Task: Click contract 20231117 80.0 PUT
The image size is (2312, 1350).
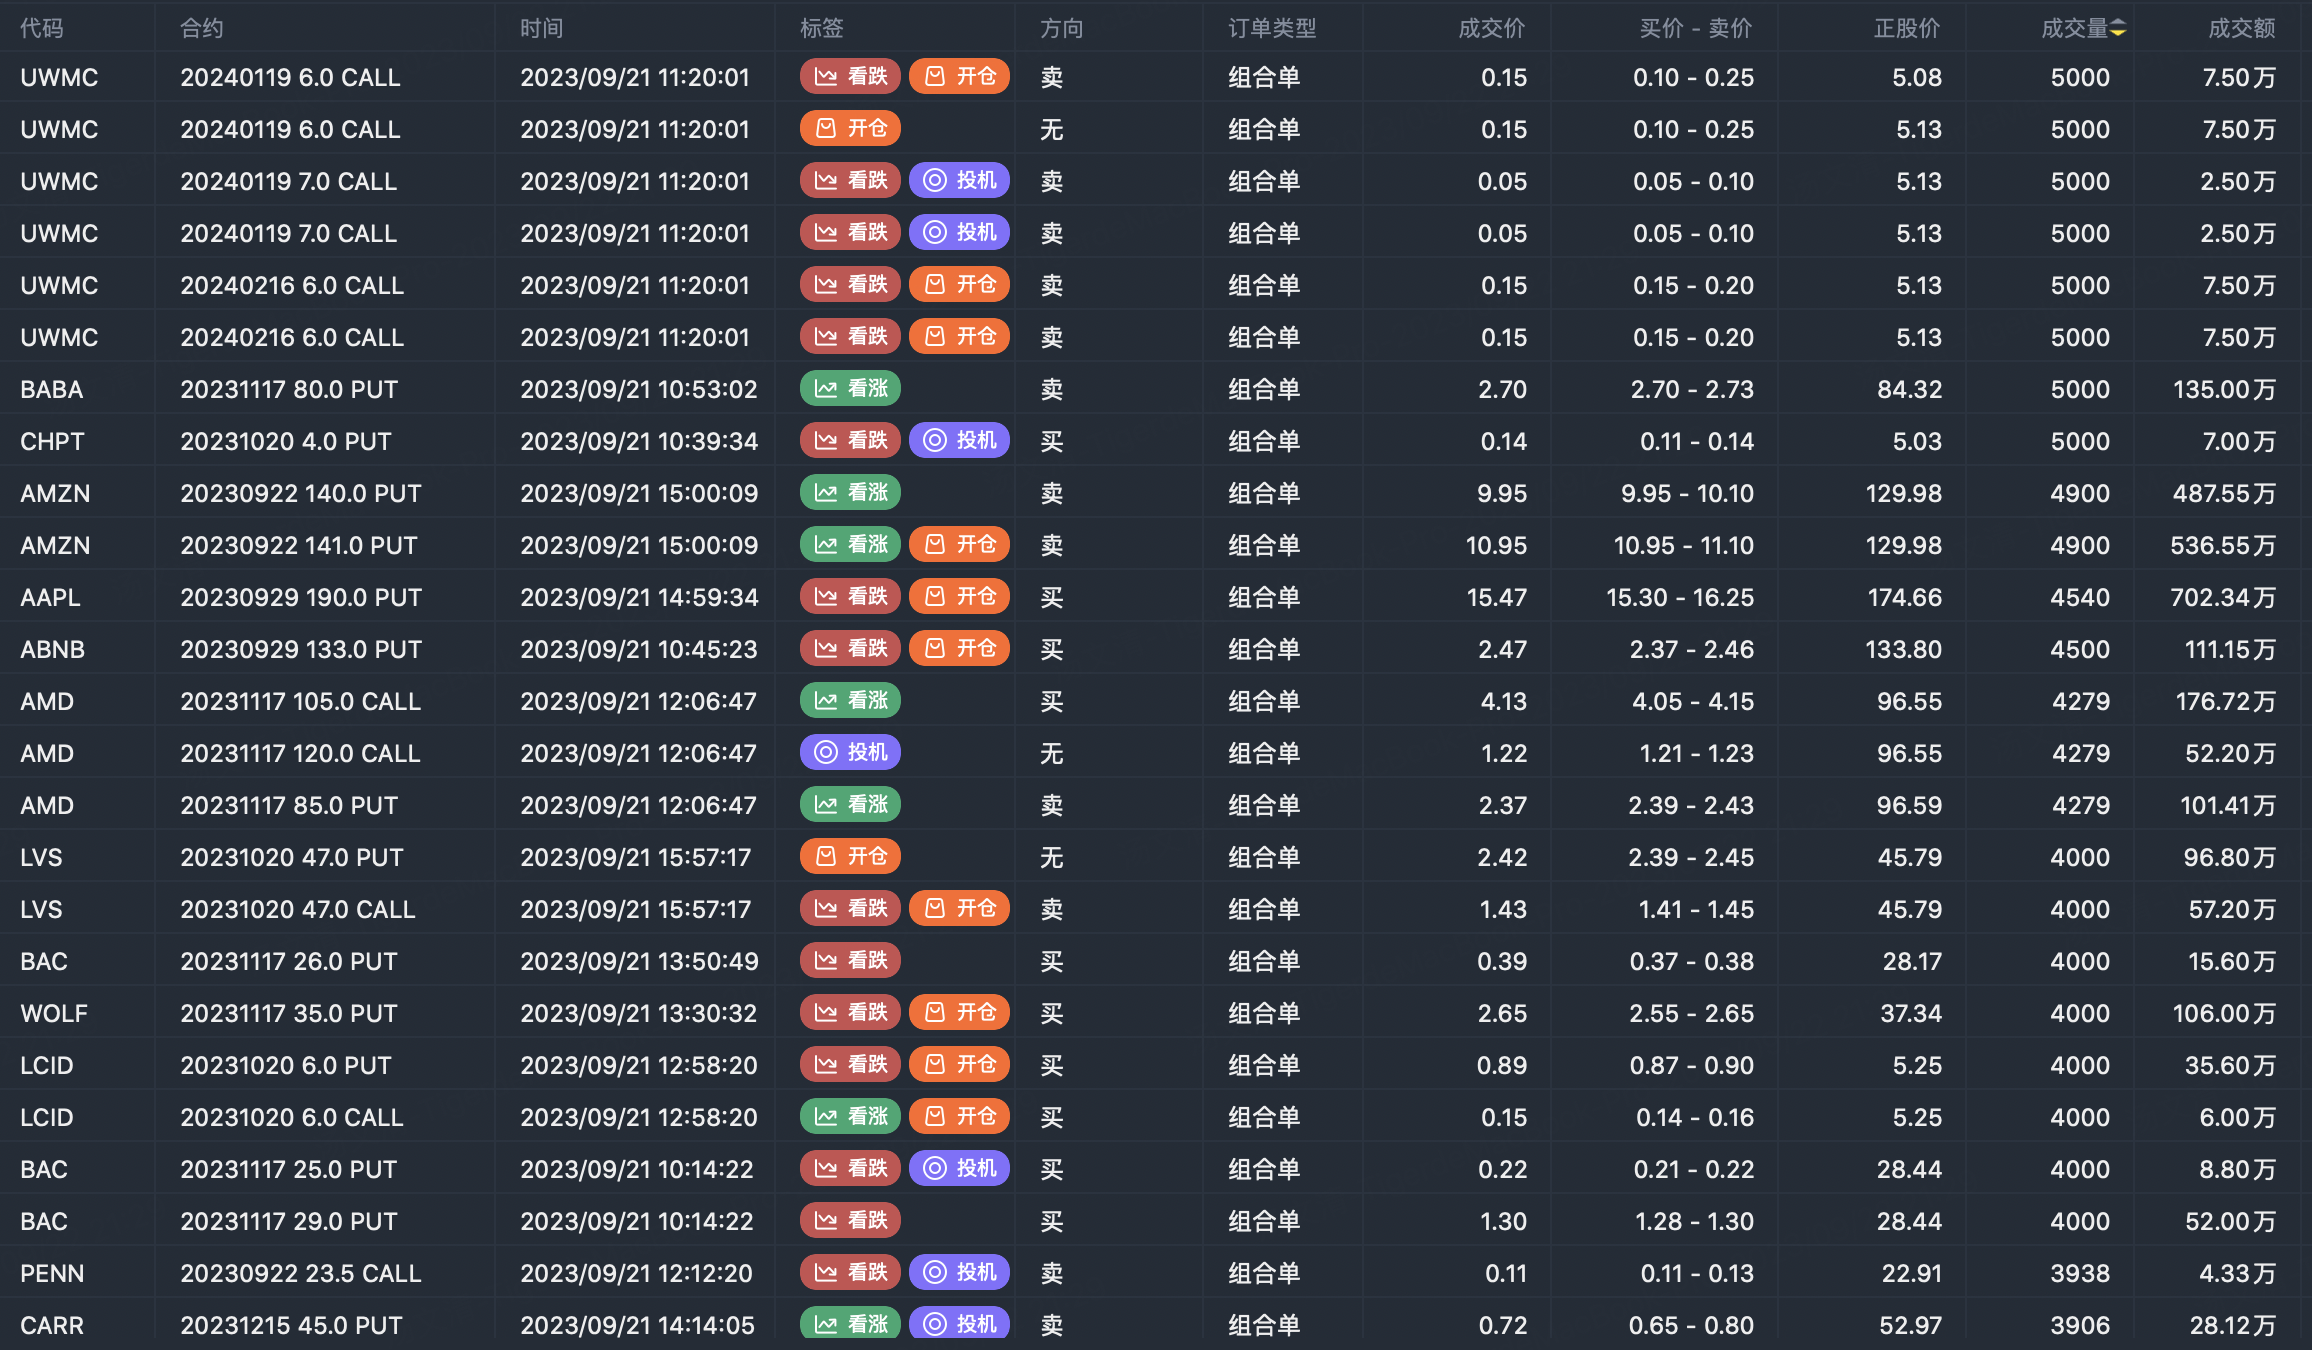Action: tap(289, 389)
